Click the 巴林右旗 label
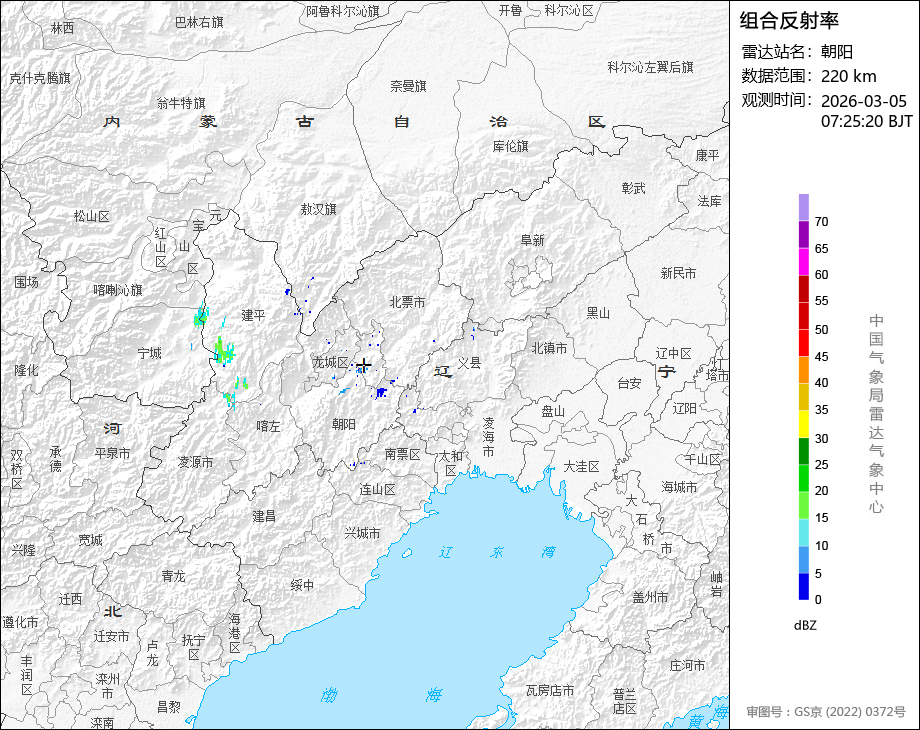This screenshot has height=730, width=920. click(199, 22)
